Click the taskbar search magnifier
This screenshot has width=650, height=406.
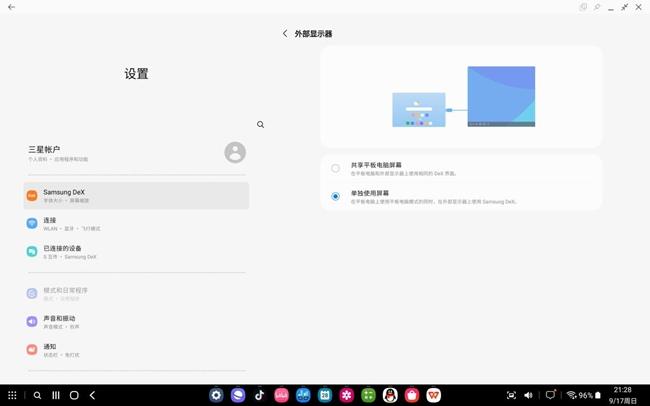[x=37, y=395]
